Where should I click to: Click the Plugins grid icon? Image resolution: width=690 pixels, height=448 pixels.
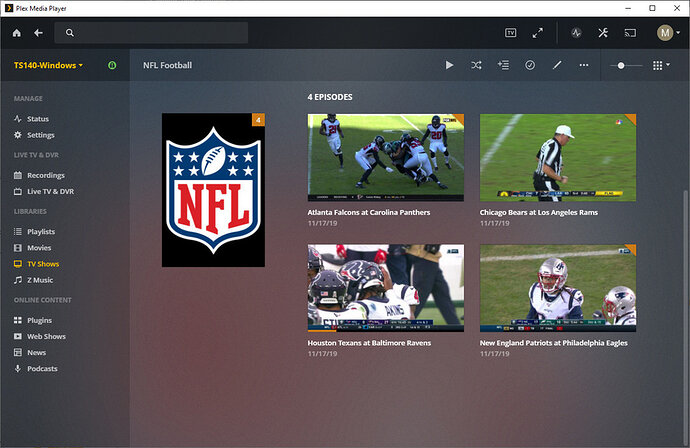[18, 320]
